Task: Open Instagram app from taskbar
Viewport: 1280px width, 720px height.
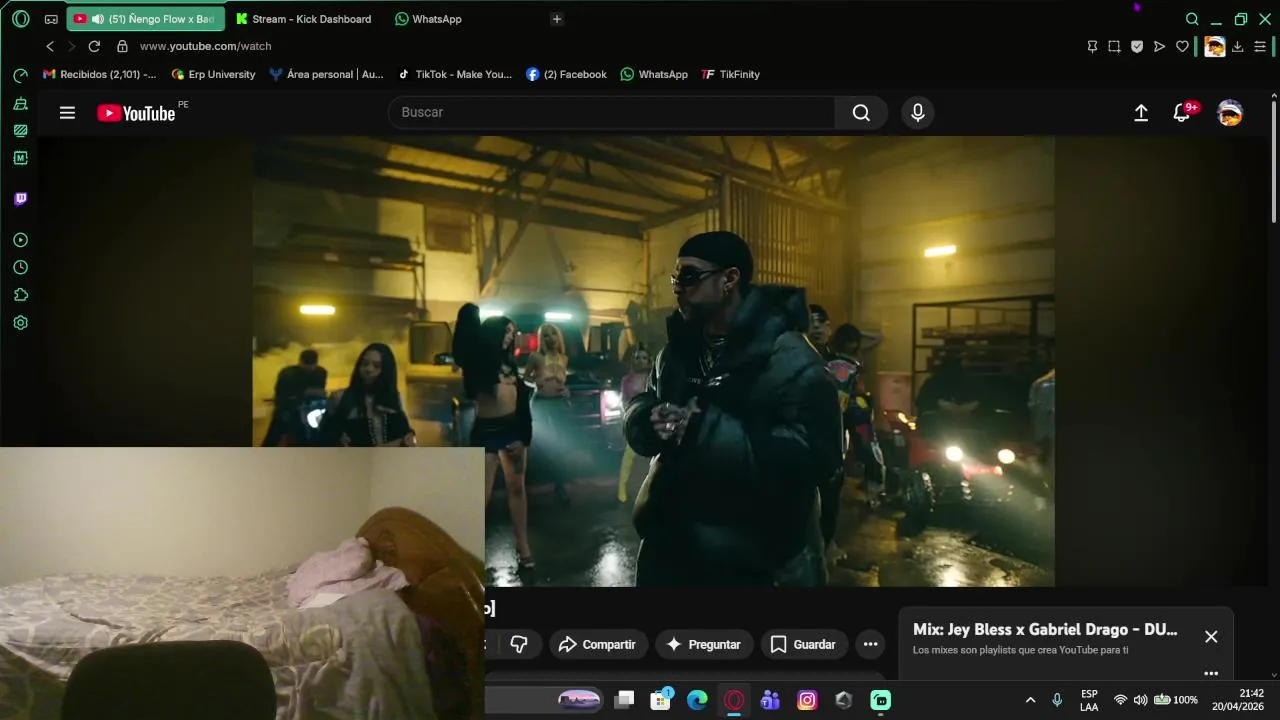Action: point(807,700)
